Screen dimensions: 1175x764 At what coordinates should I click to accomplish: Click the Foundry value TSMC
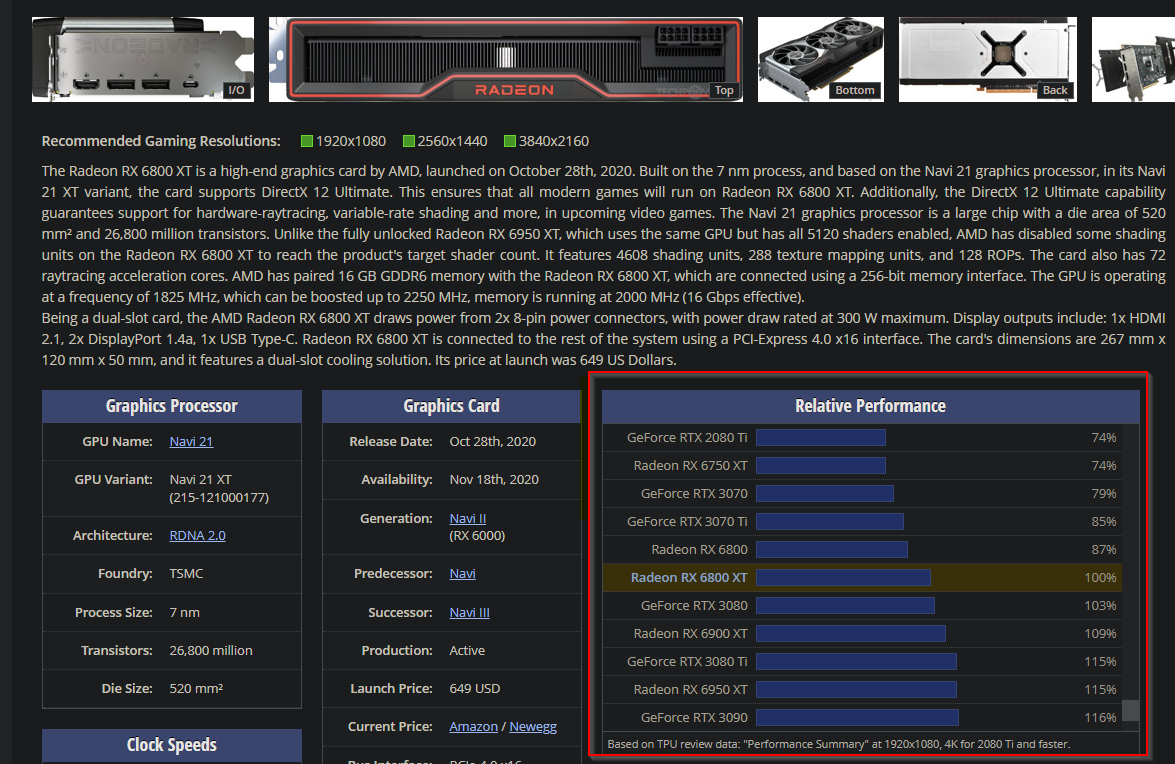point(186,574)
